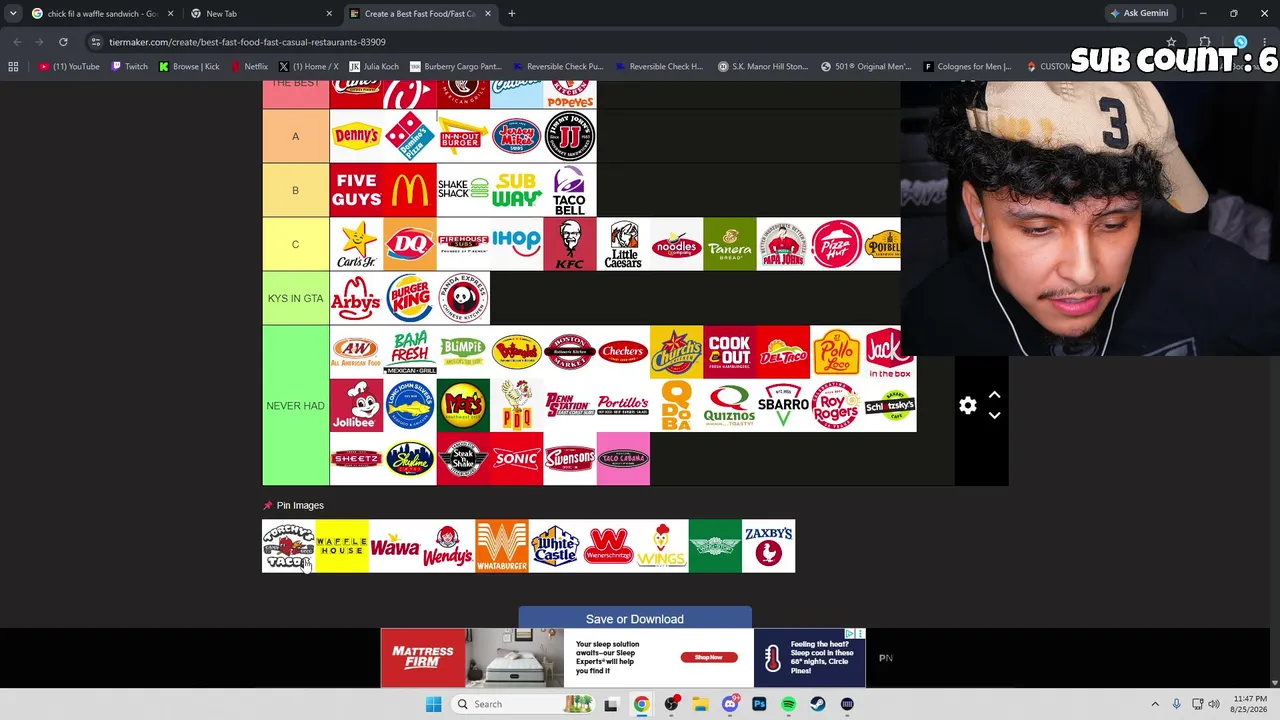Click the Panera Bread logo
Screen dimensions: 1280x720
point(730,244)
